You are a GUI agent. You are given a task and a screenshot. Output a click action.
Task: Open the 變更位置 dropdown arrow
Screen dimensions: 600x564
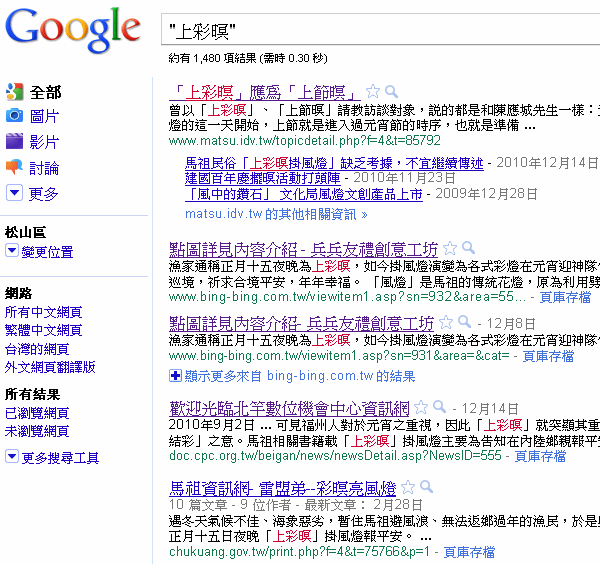(x=12, y=251)
